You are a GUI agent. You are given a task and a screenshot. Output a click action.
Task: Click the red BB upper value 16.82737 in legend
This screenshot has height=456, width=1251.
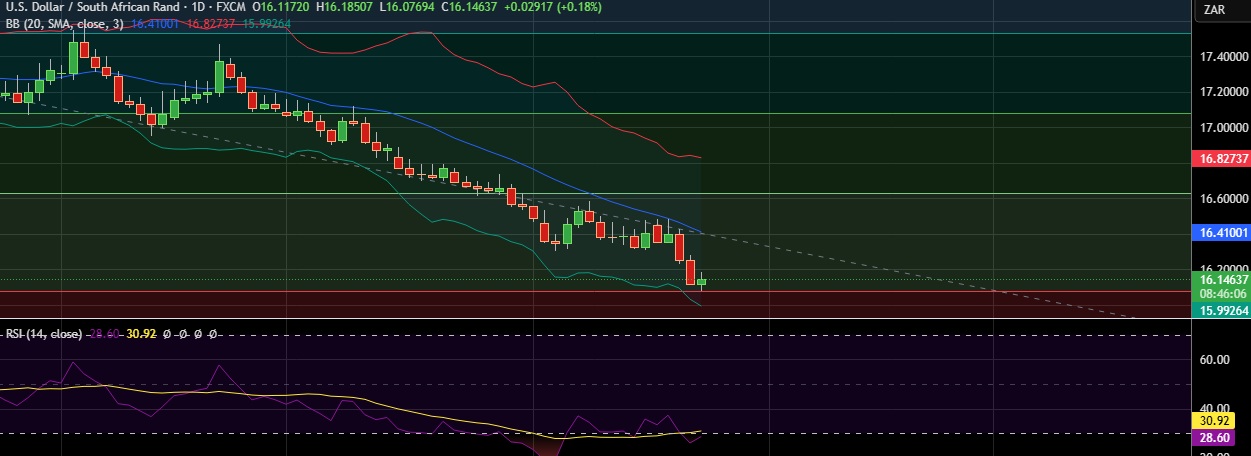point(211,24)
